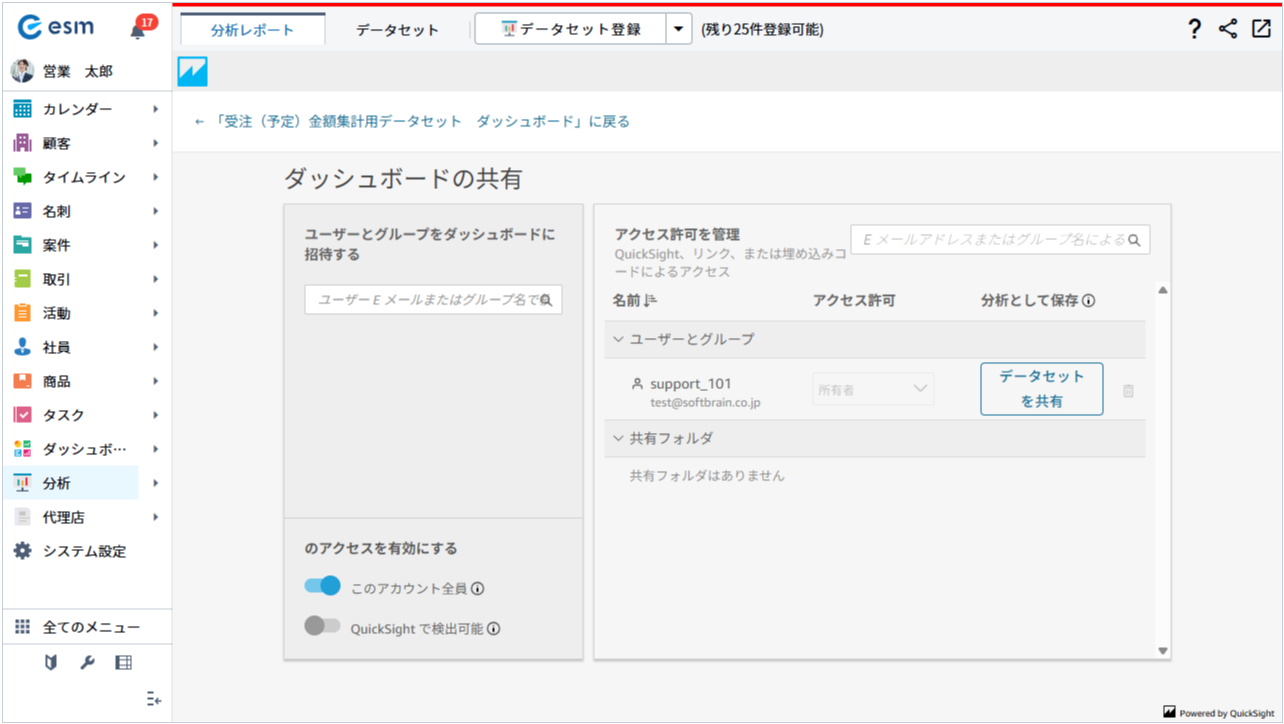
Task: Toggle the このアカウント全員 switch off
Action: click(x=323, y=587)
